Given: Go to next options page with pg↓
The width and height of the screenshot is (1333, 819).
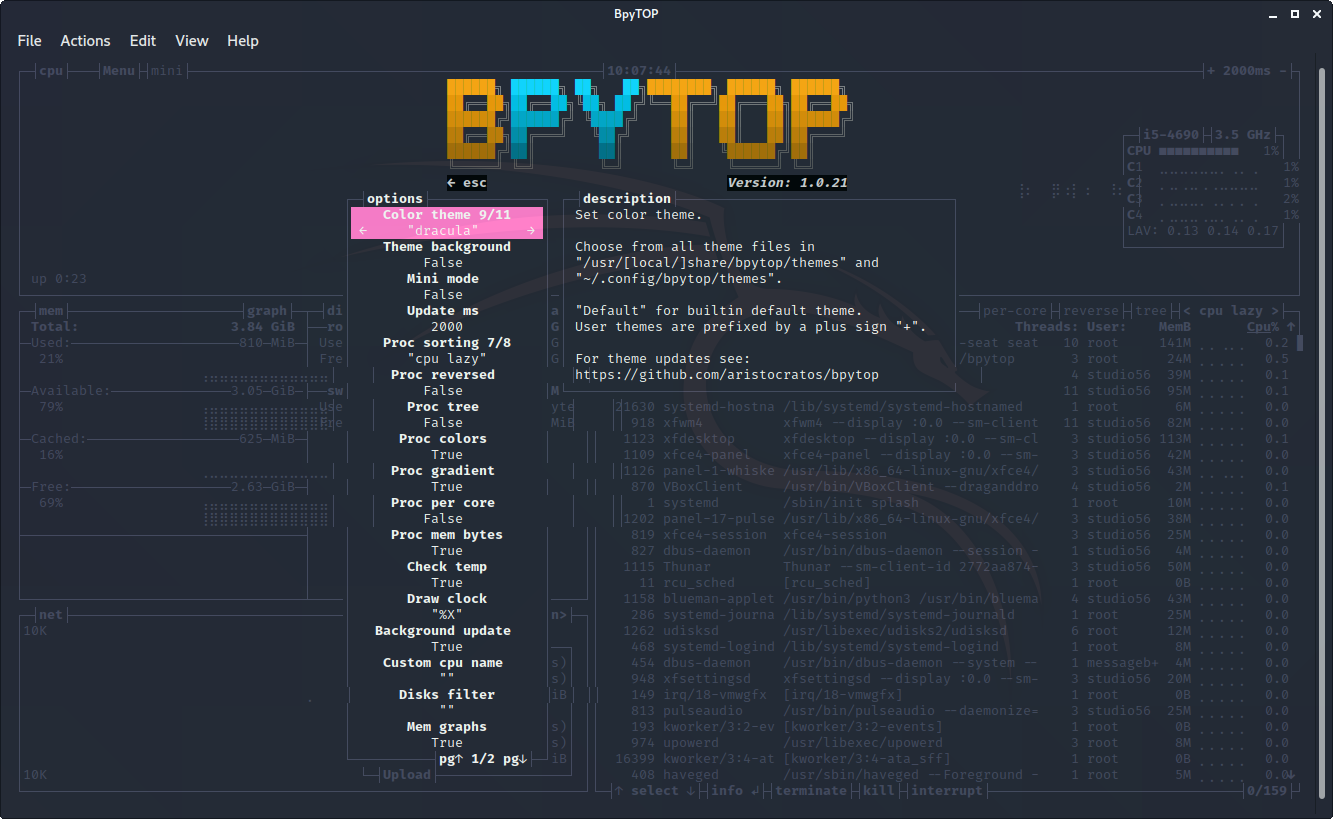Looking at the screenshot, I should tap(512, 758).
